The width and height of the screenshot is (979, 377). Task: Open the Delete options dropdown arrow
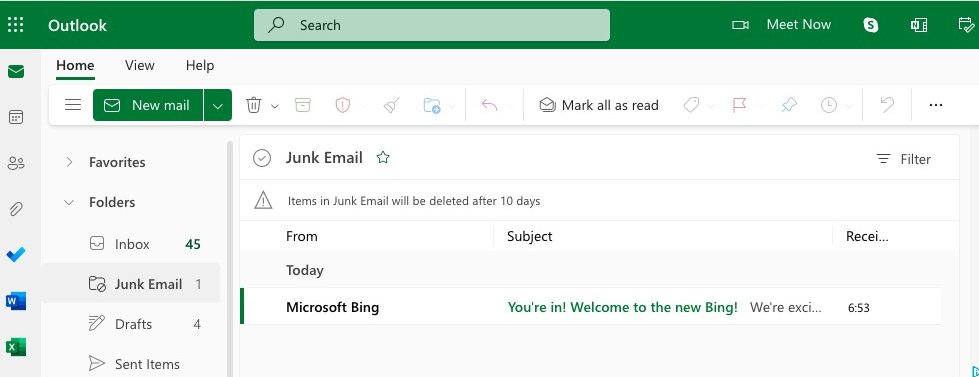coord(275,105)
